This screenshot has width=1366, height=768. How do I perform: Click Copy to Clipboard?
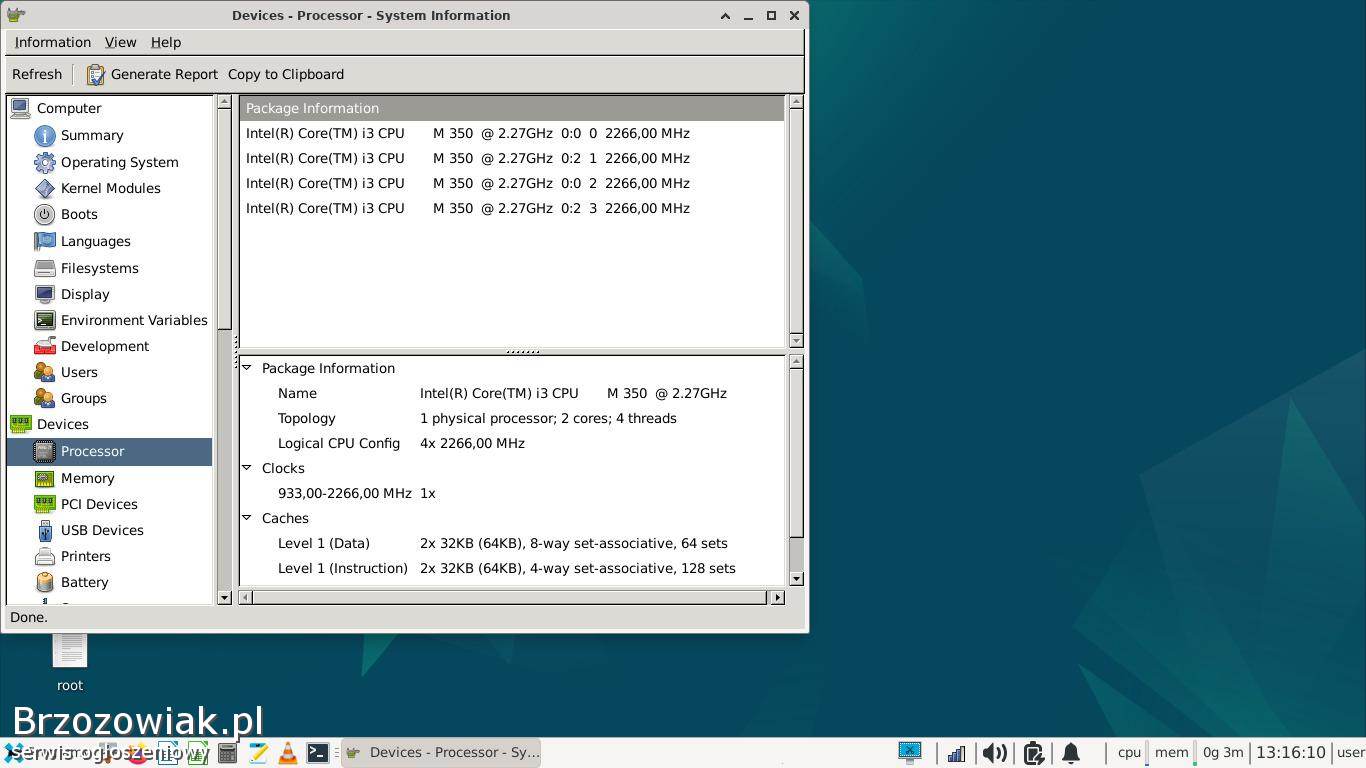click(x=286, y=75)
